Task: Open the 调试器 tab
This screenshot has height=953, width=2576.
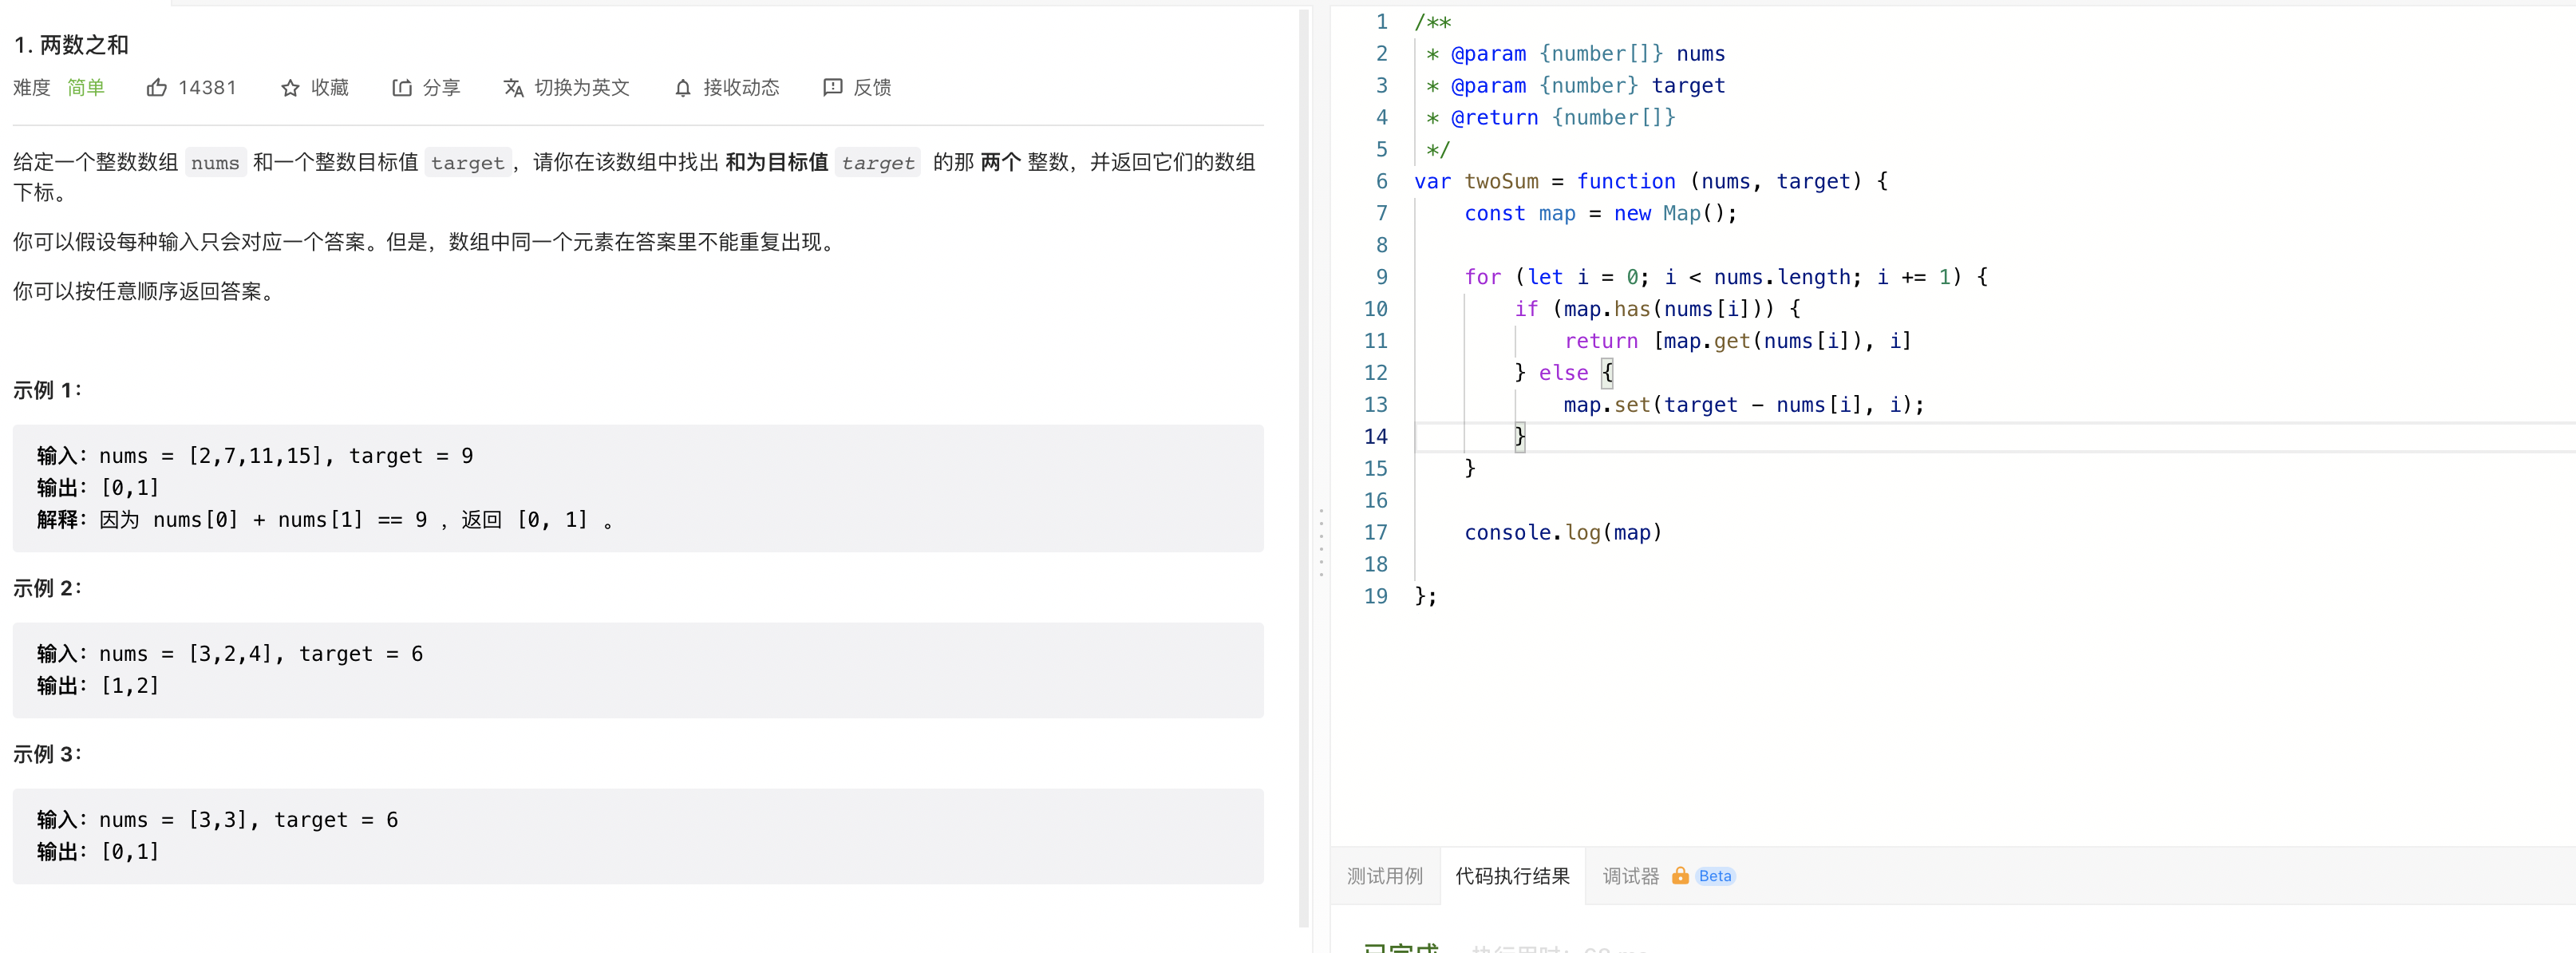Action: (1631, 876)
